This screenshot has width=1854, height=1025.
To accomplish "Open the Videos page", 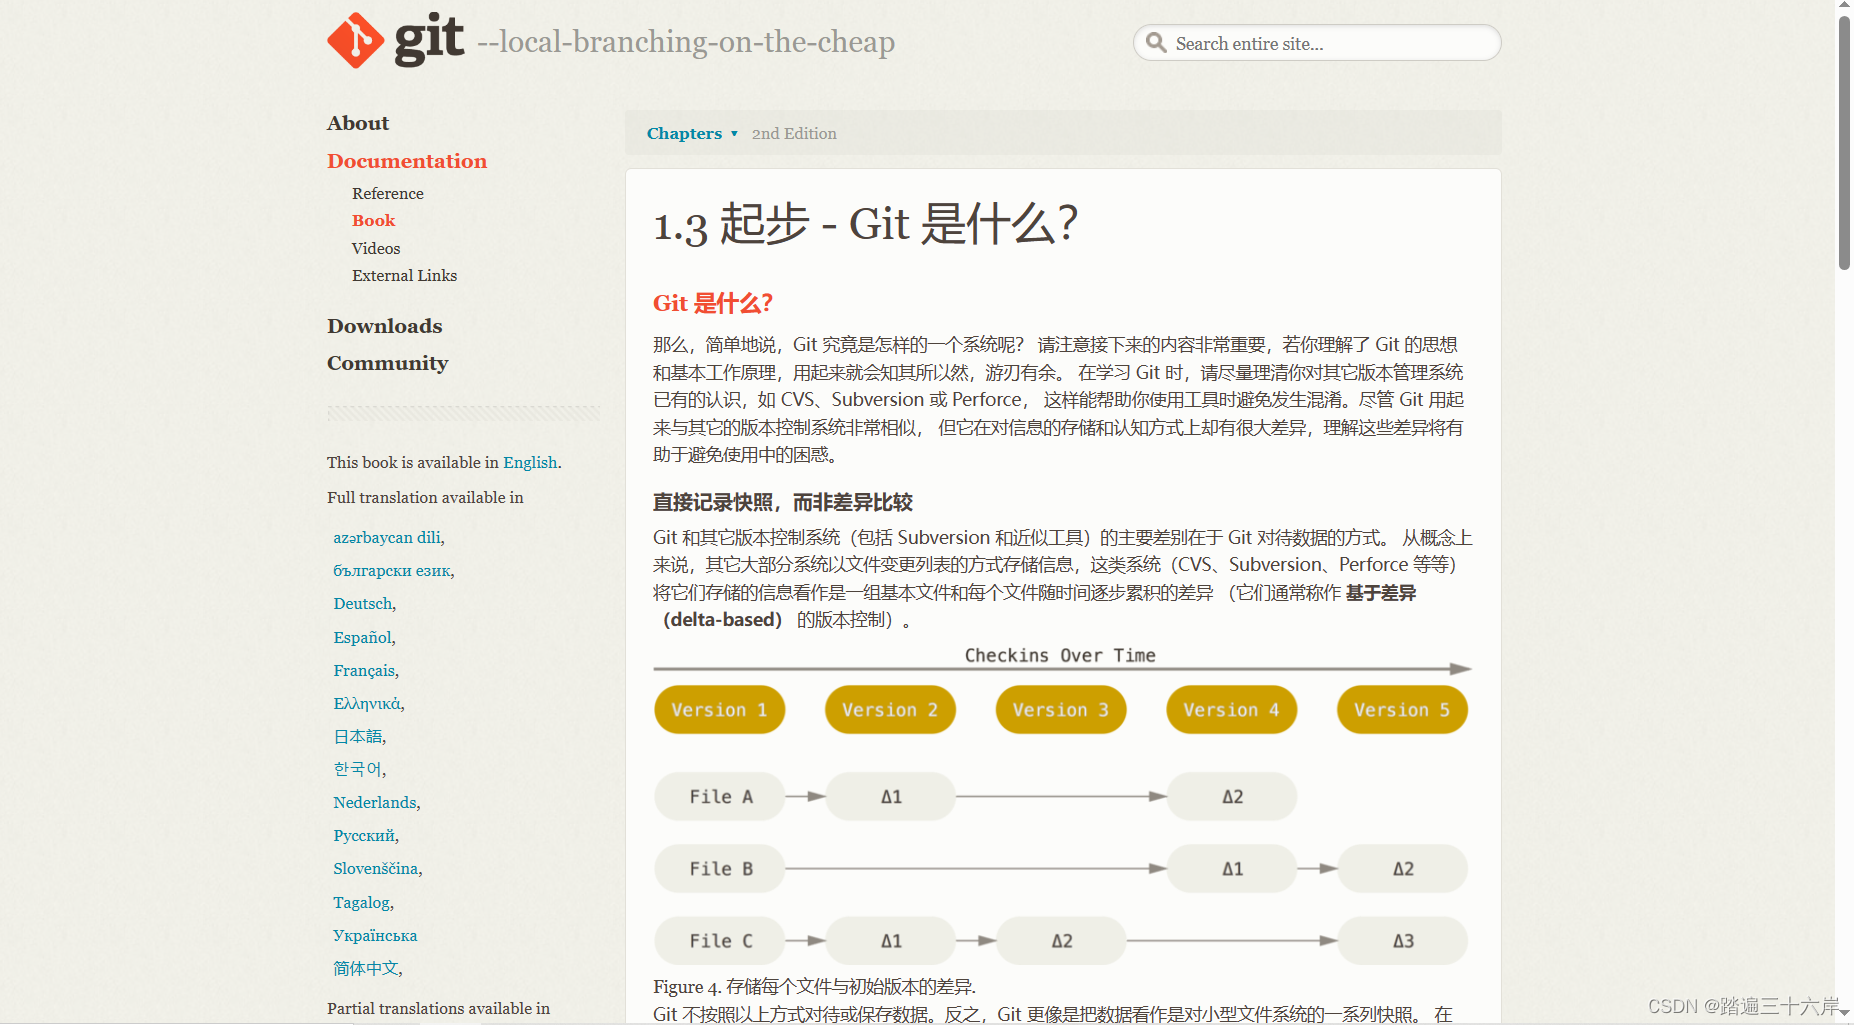I will pyautogui.click(x=376, y=248).
